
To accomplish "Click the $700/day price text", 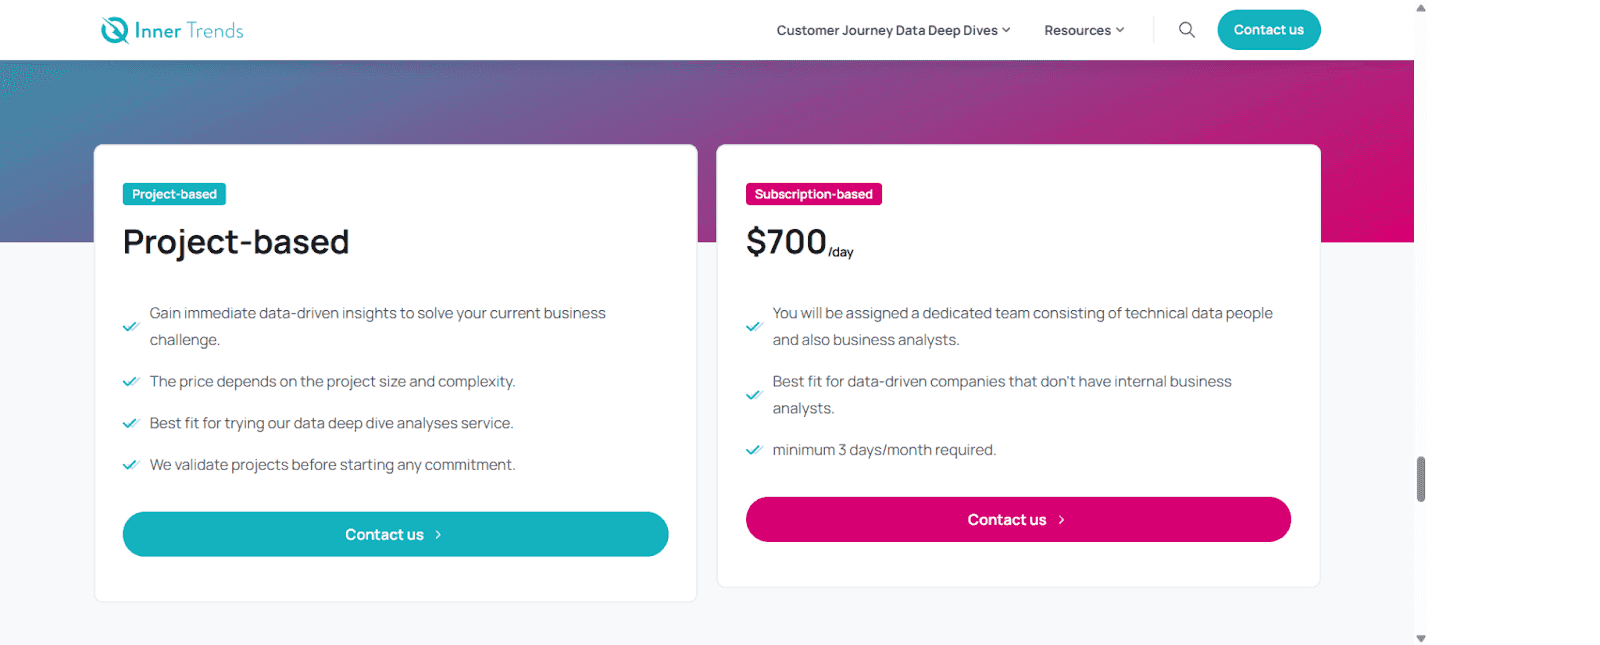I will coord(798,241).
